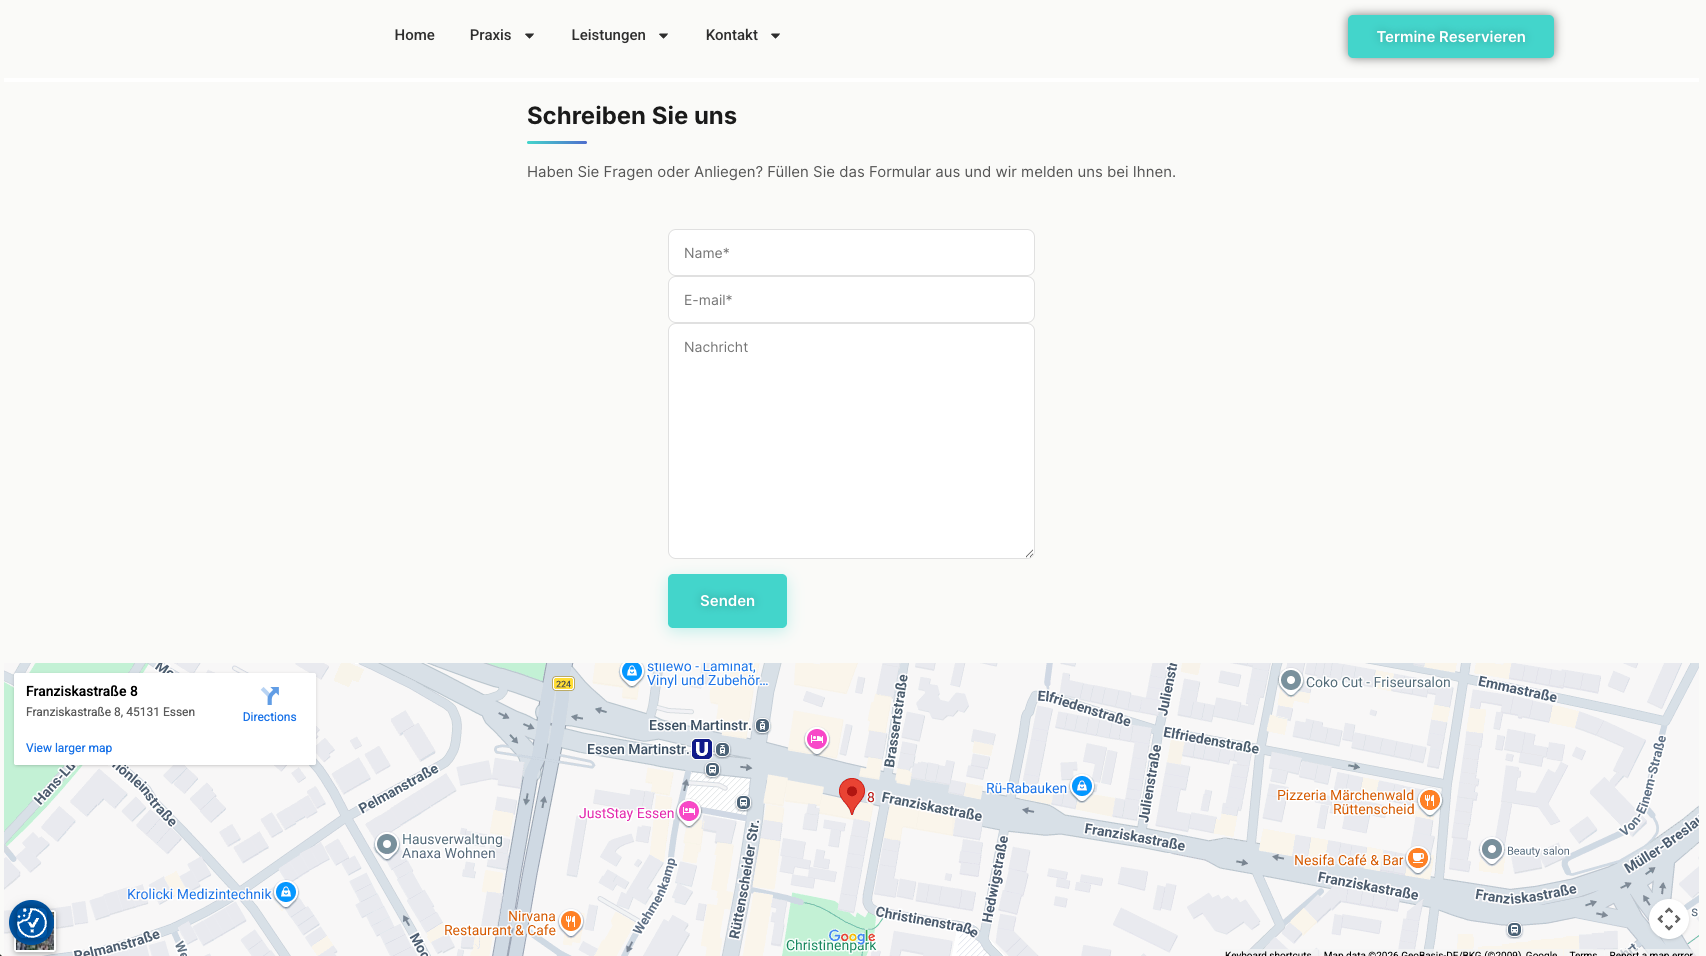
Task: Expand the Kontakt dropdown
Action: coord(742,35)
